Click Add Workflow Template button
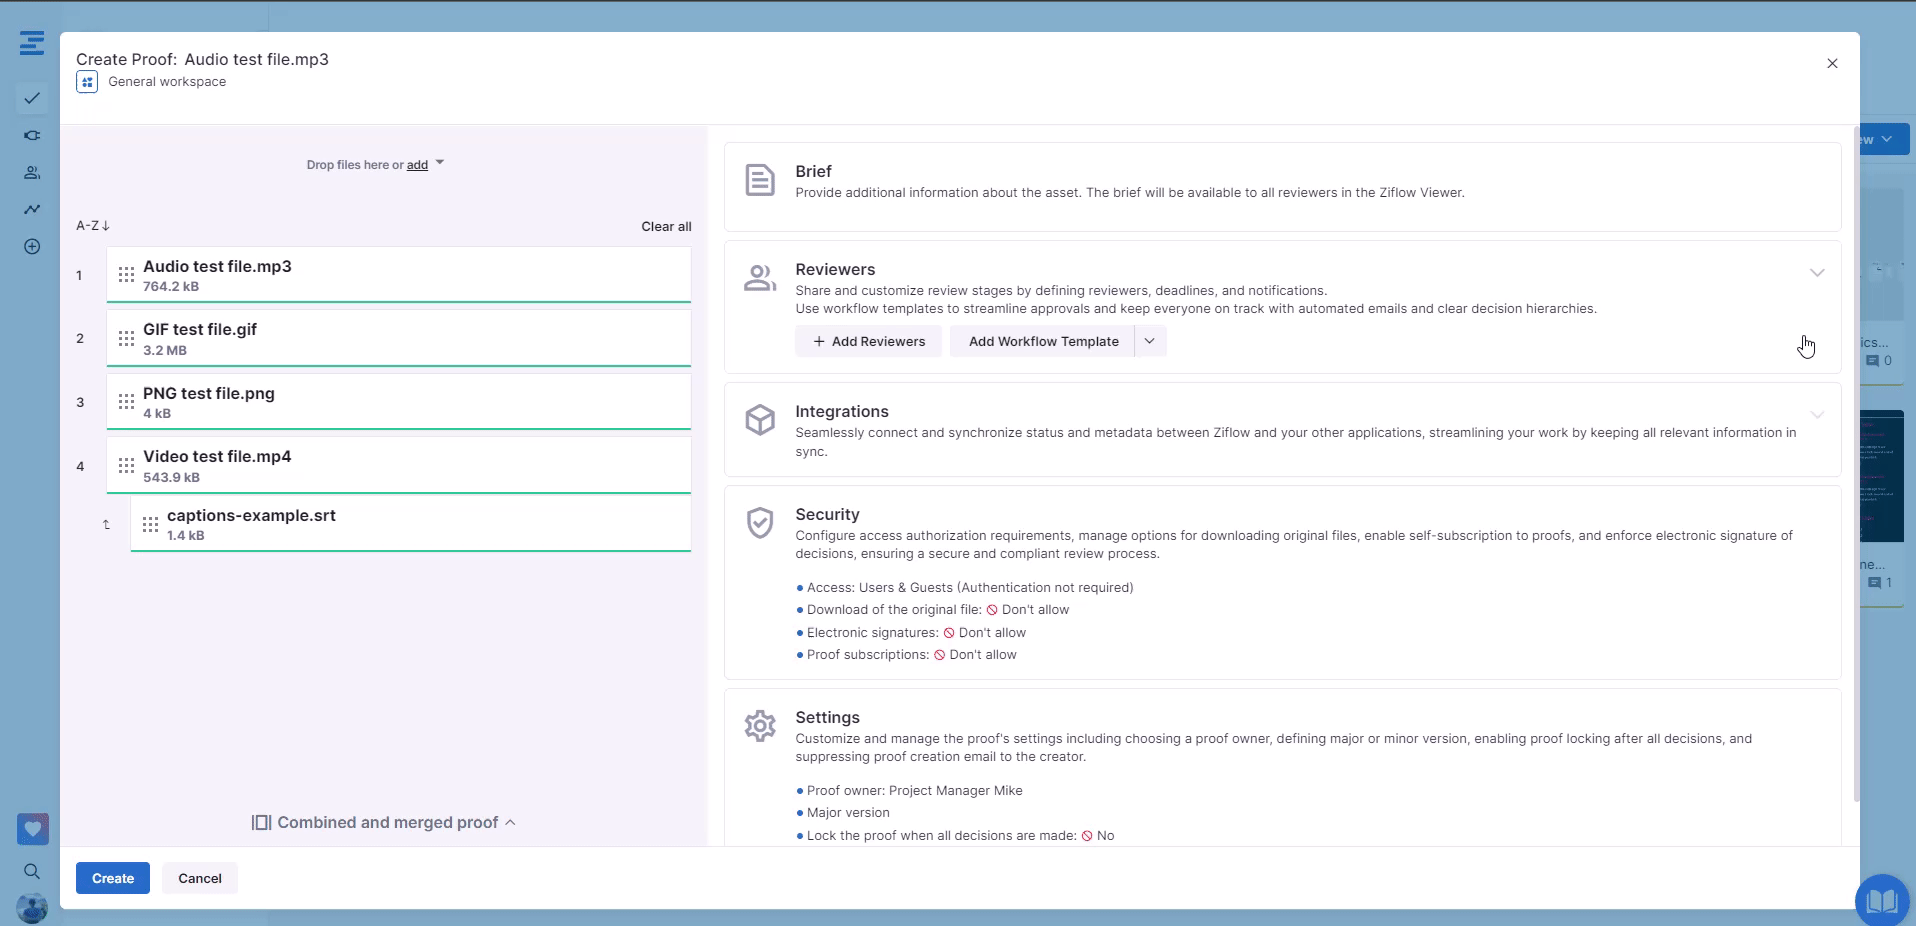Screen dimensions: 1916x926 pos(1043,341)
